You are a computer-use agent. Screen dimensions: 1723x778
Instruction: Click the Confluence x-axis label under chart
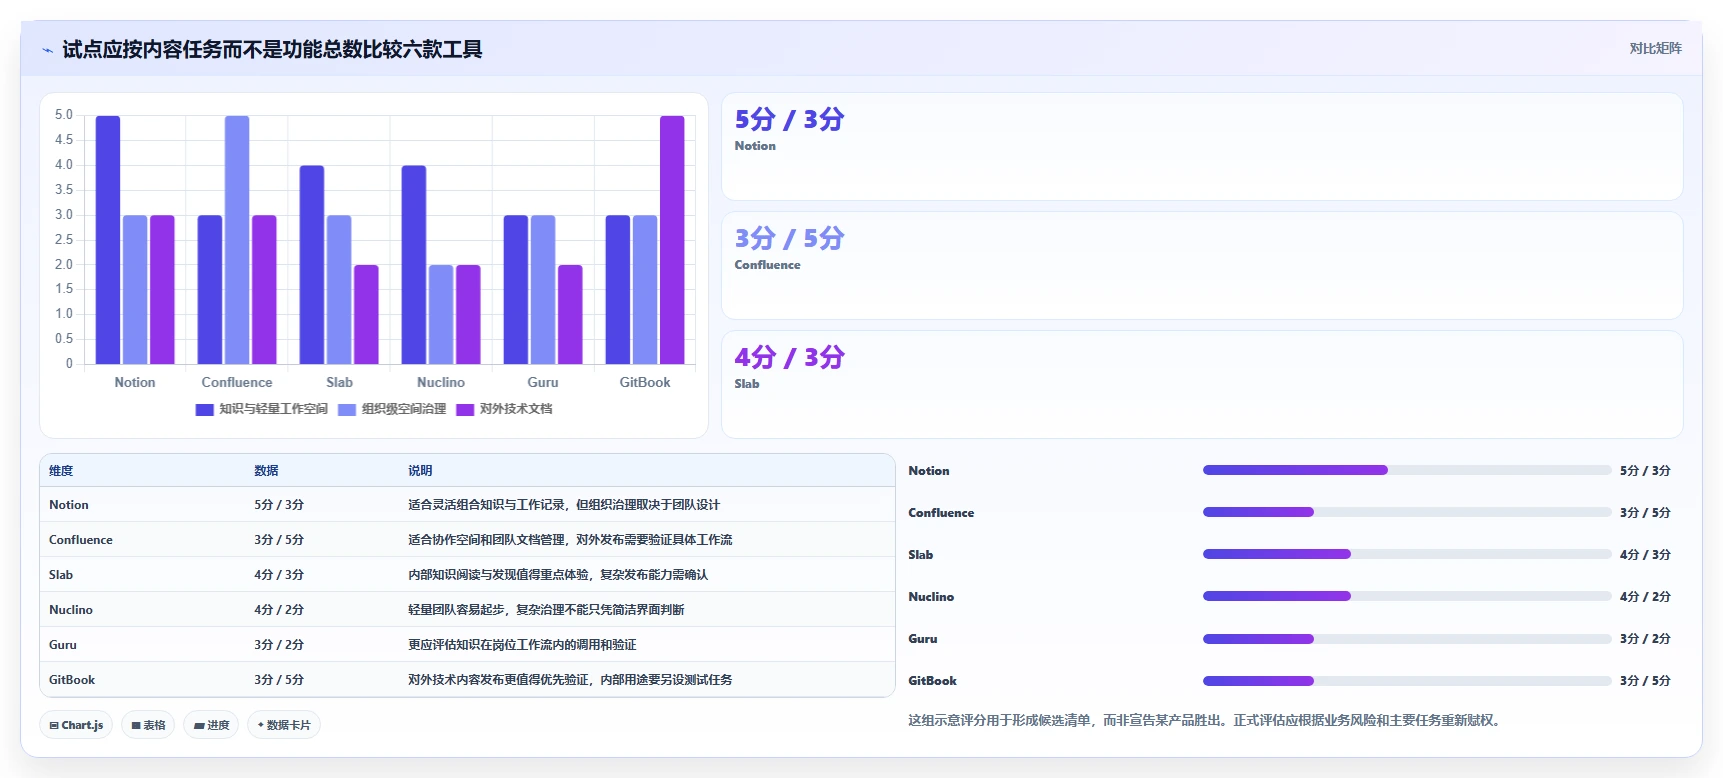tap(237, 382)
